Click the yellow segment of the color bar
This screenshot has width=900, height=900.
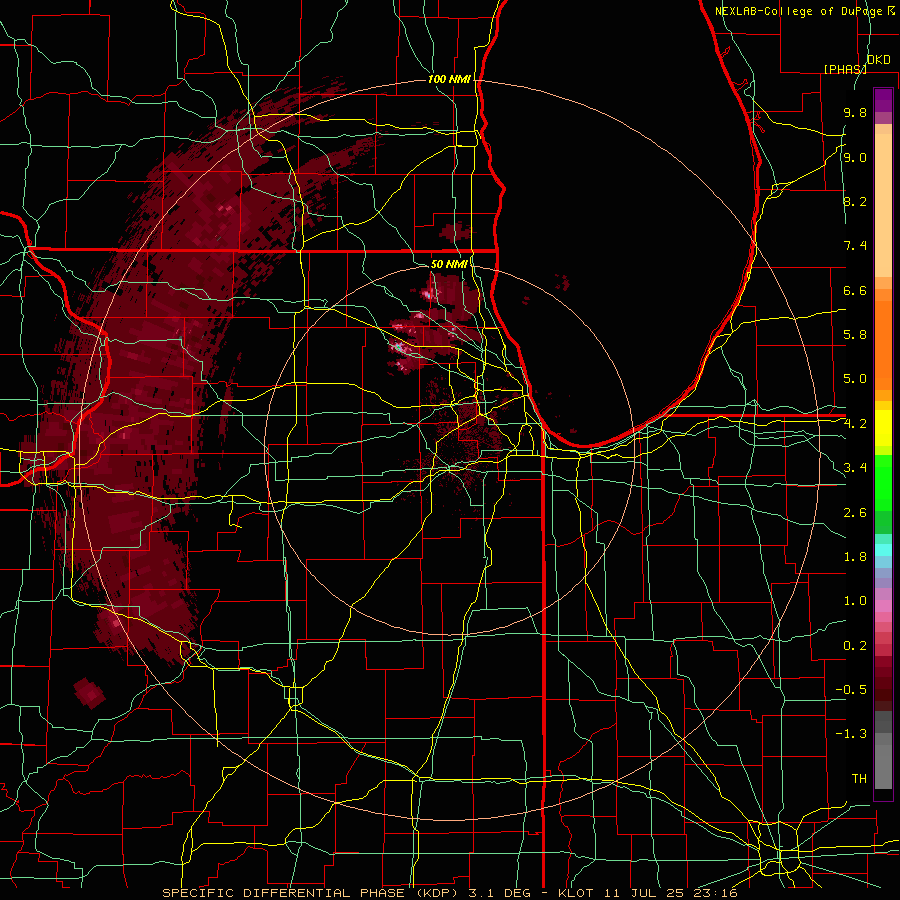click(x=883, y=428)
